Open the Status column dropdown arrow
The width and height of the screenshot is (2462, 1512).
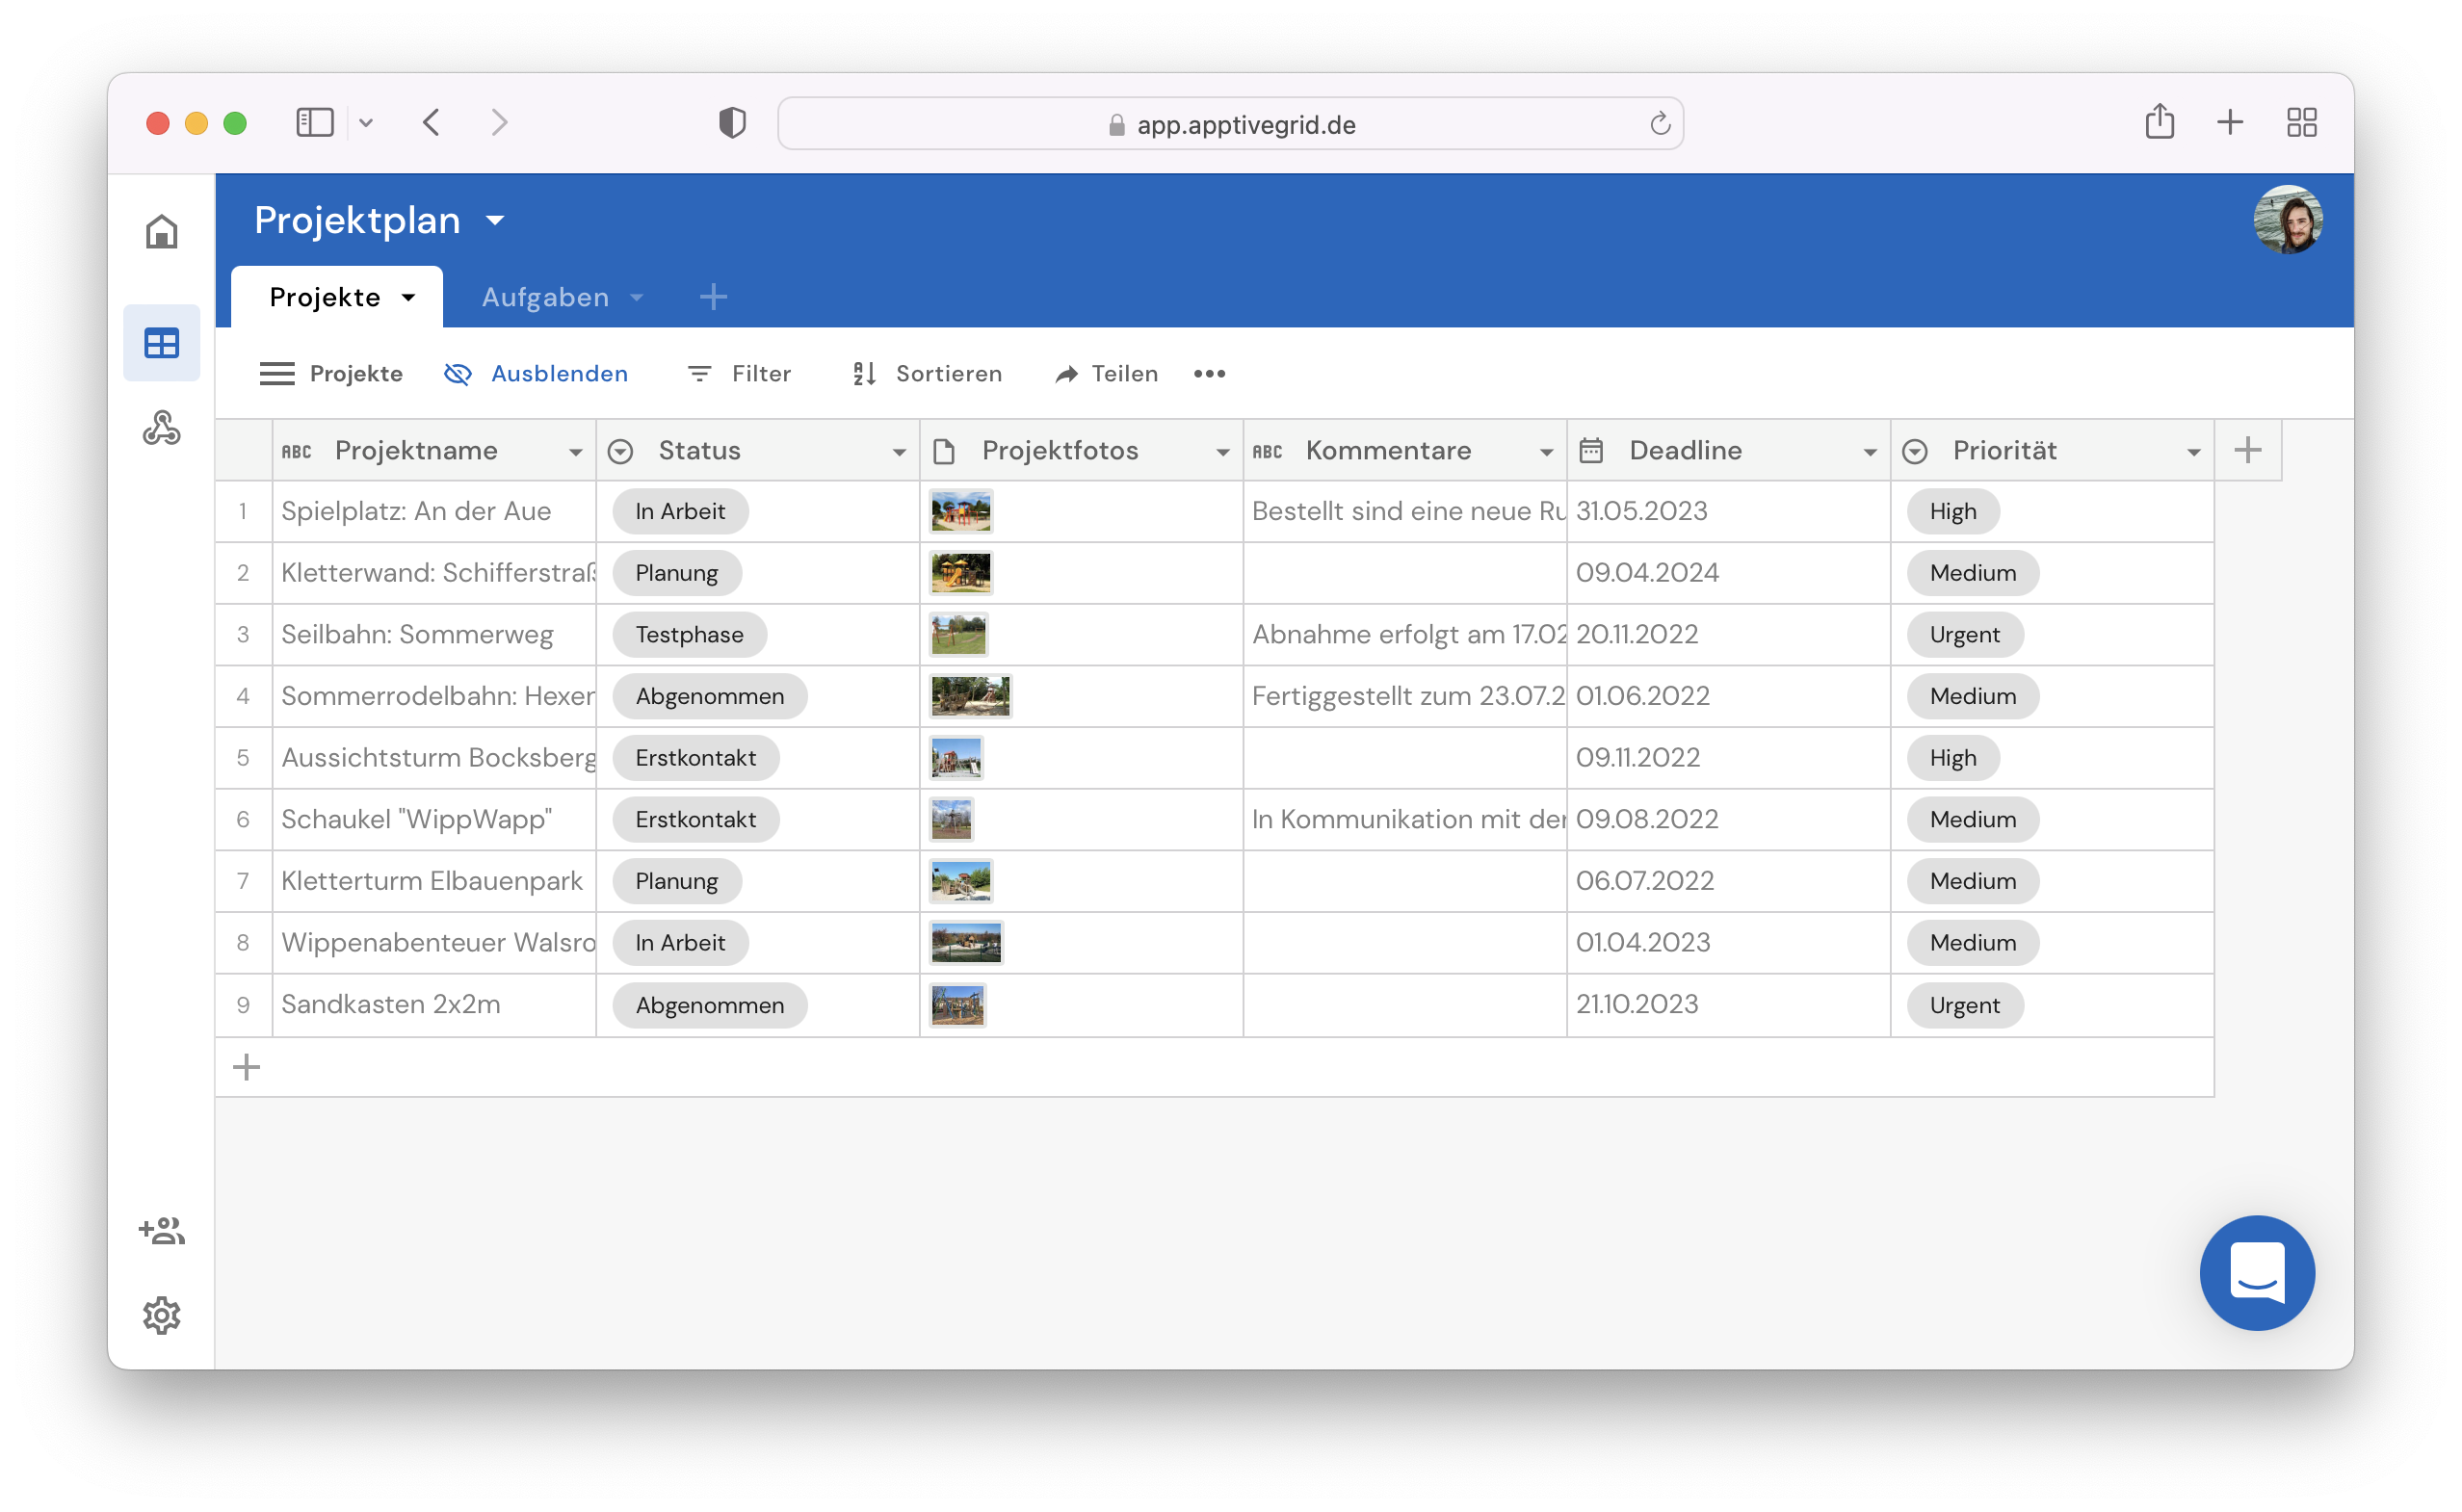pos(898,452)
